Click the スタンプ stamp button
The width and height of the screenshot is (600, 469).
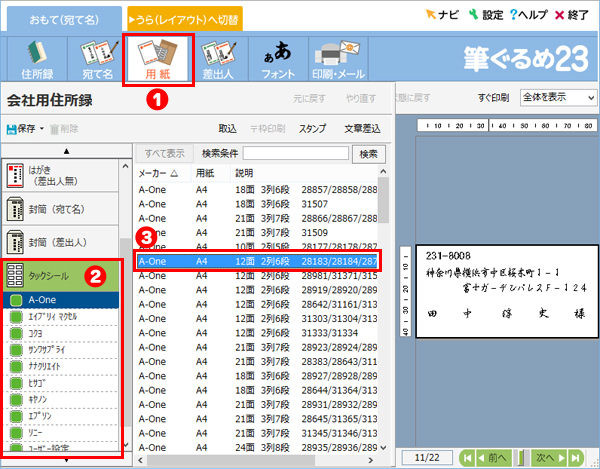pyautogui.click(x=312, y=129)
